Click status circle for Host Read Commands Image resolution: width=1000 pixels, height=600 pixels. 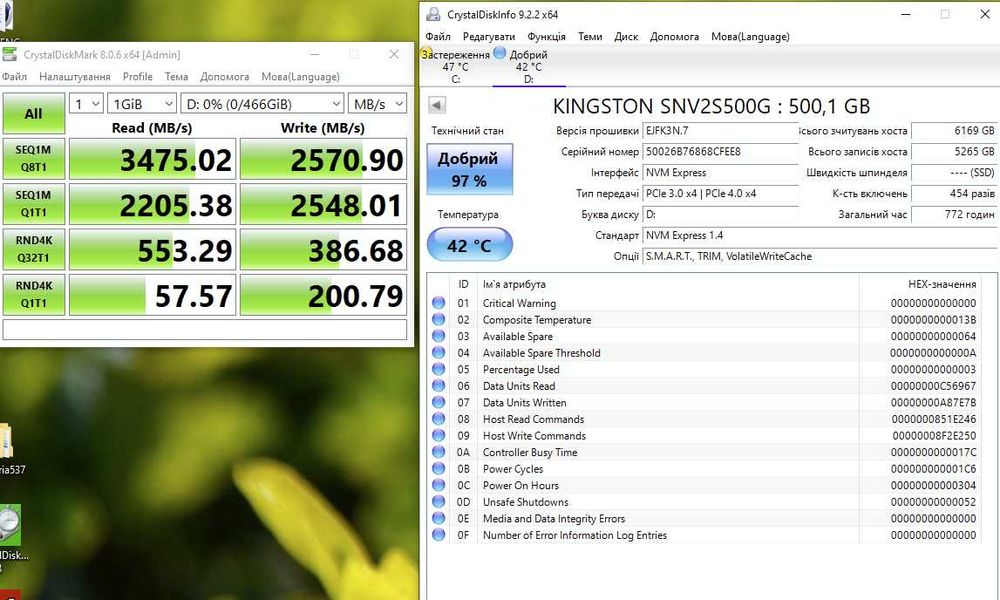coord(438,419)
